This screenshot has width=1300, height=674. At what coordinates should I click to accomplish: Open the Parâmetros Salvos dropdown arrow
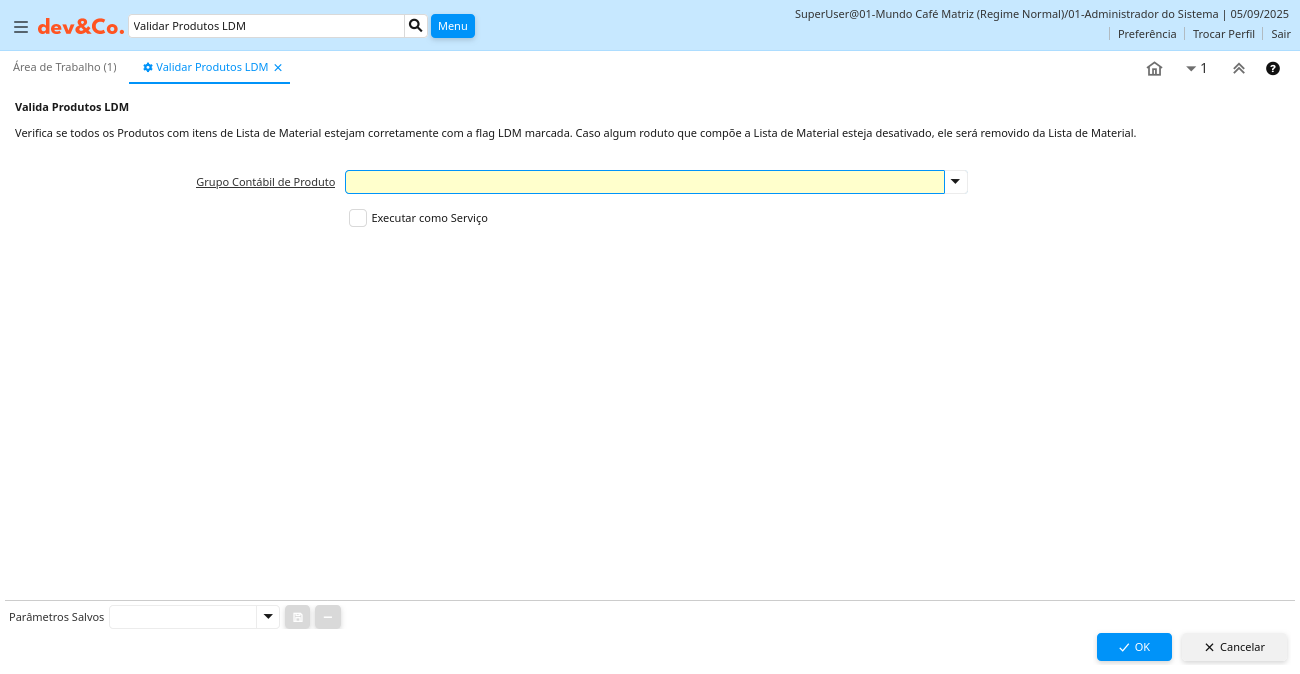268,617
